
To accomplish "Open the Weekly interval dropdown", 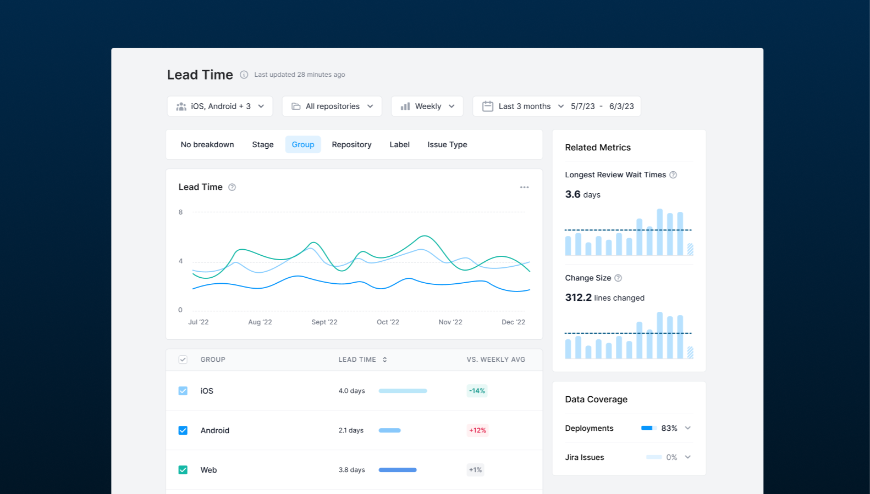I will 427,106.
